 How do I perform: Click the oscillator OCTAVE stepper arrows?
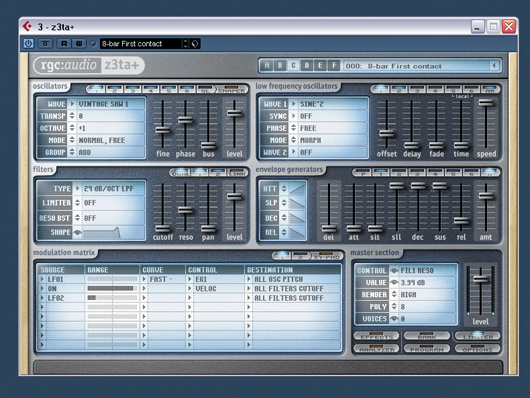[x=72, y=128]
